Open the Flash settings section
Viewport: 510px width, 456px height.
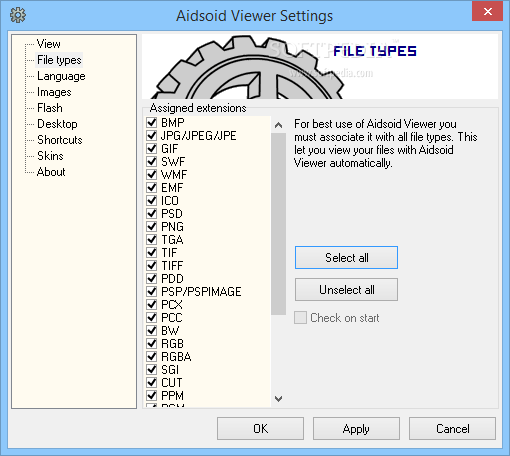pos(50,108)
